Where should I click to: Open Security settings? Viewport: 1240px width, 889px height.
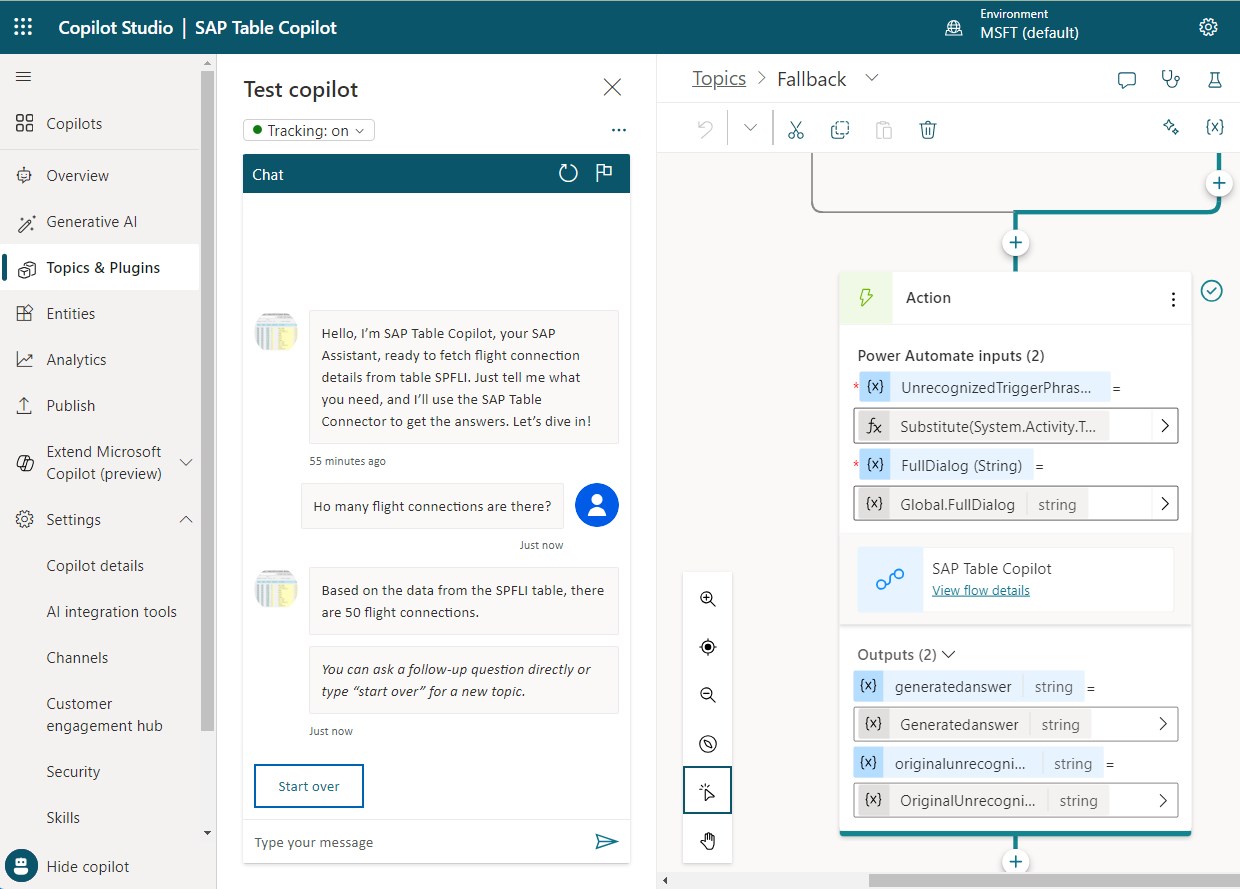pyautogui.click(x=73, y=772)
